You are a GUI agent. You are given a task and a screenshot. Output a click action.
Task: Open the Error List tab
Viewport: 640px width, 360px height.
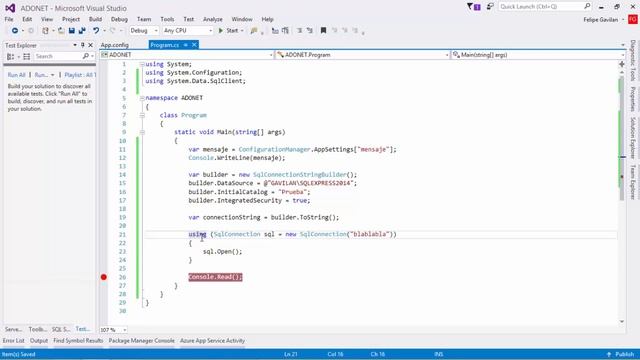coord(13,341)
